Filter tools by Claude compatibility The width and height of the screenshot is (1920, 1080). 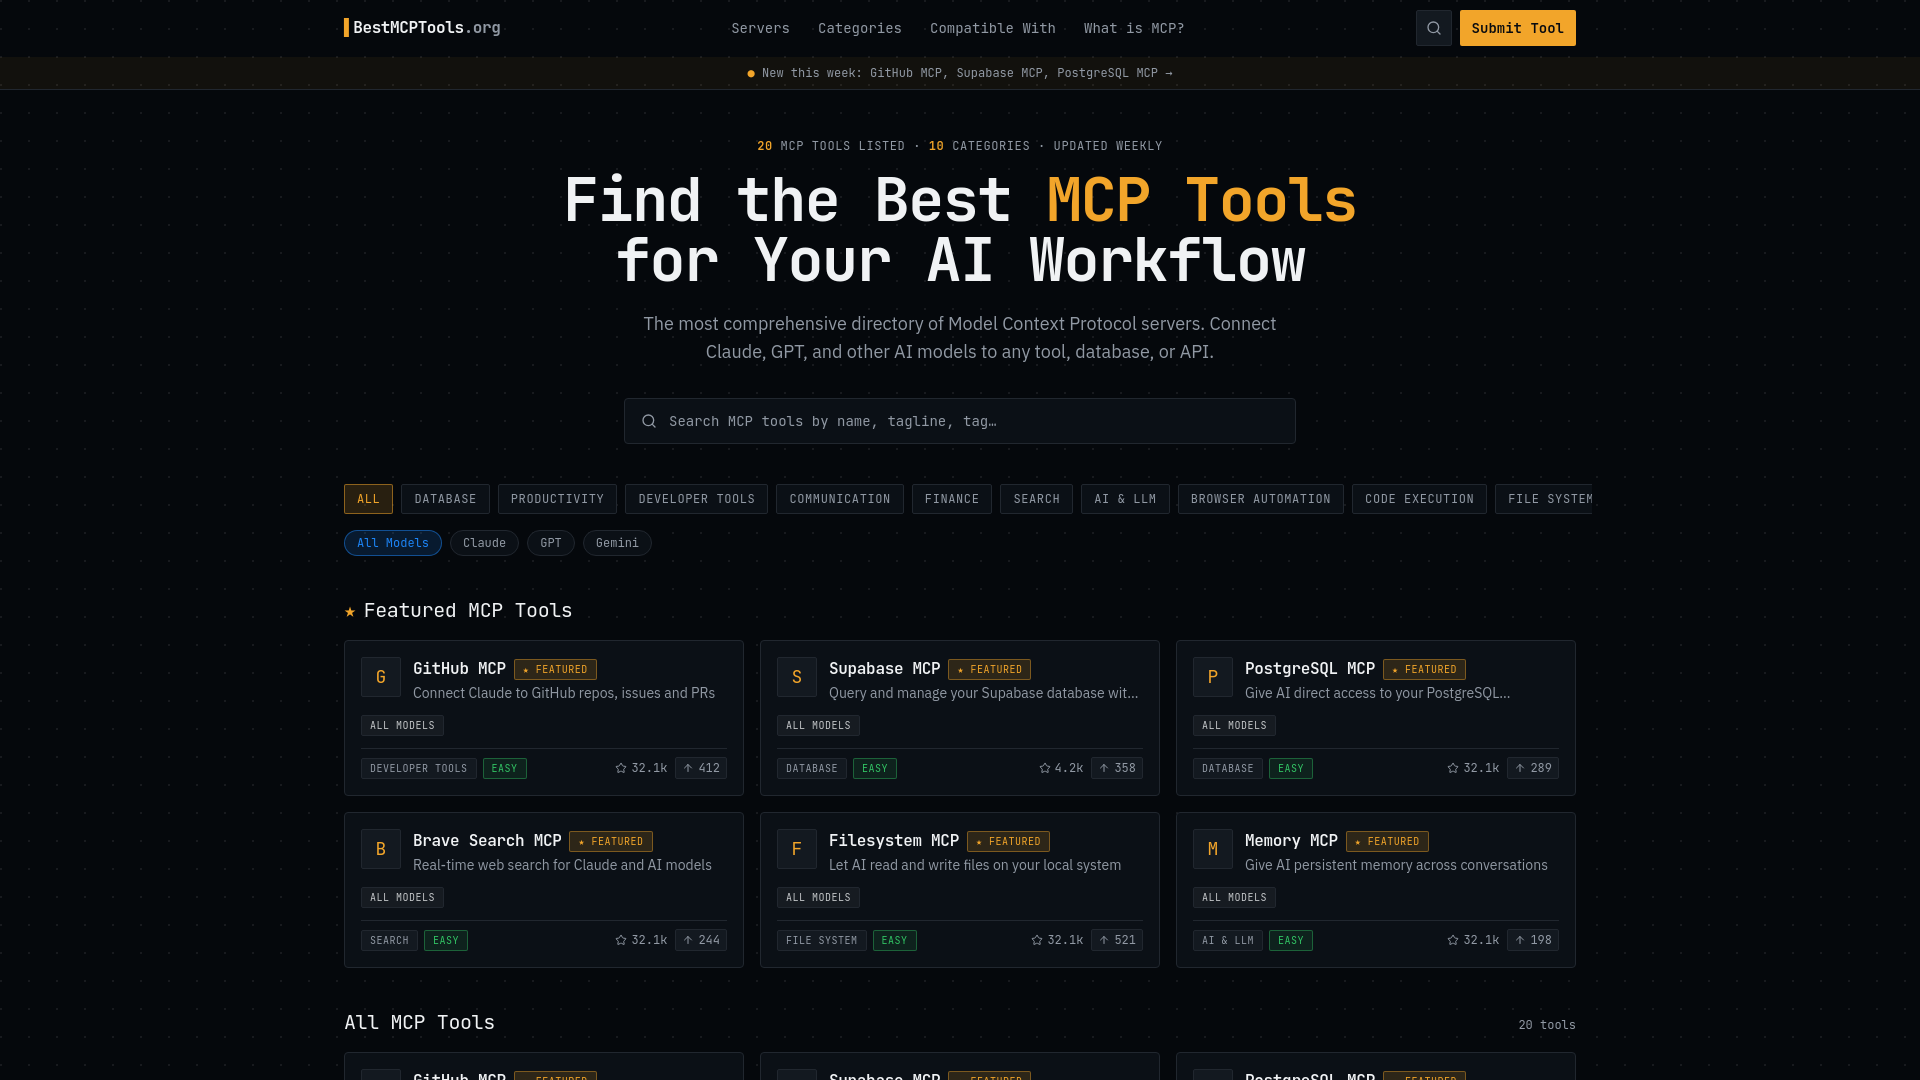pyautogui.click(x=484, y=543)
